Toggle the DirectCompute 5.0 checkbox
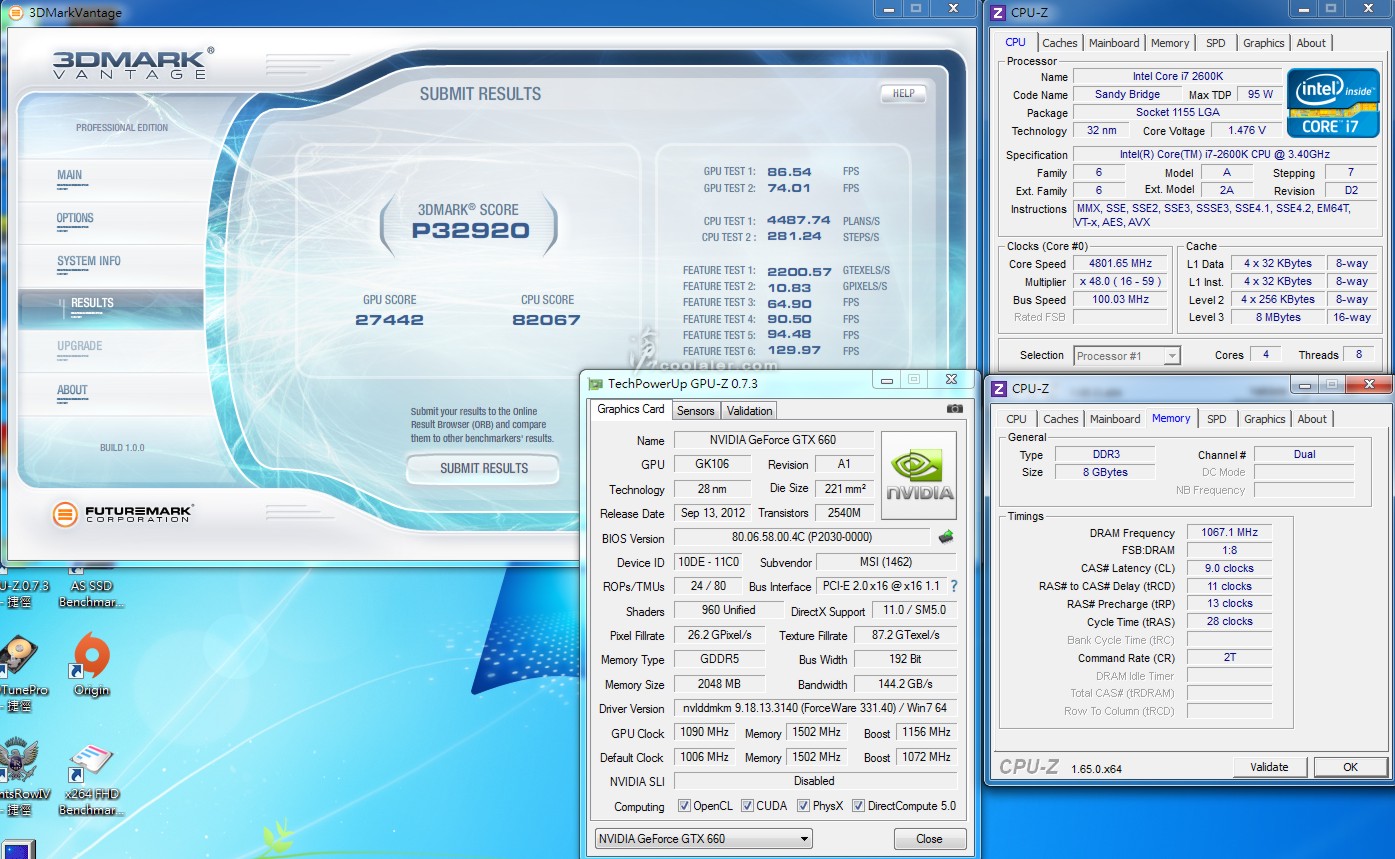1395x859 pixels. [858, 806]
